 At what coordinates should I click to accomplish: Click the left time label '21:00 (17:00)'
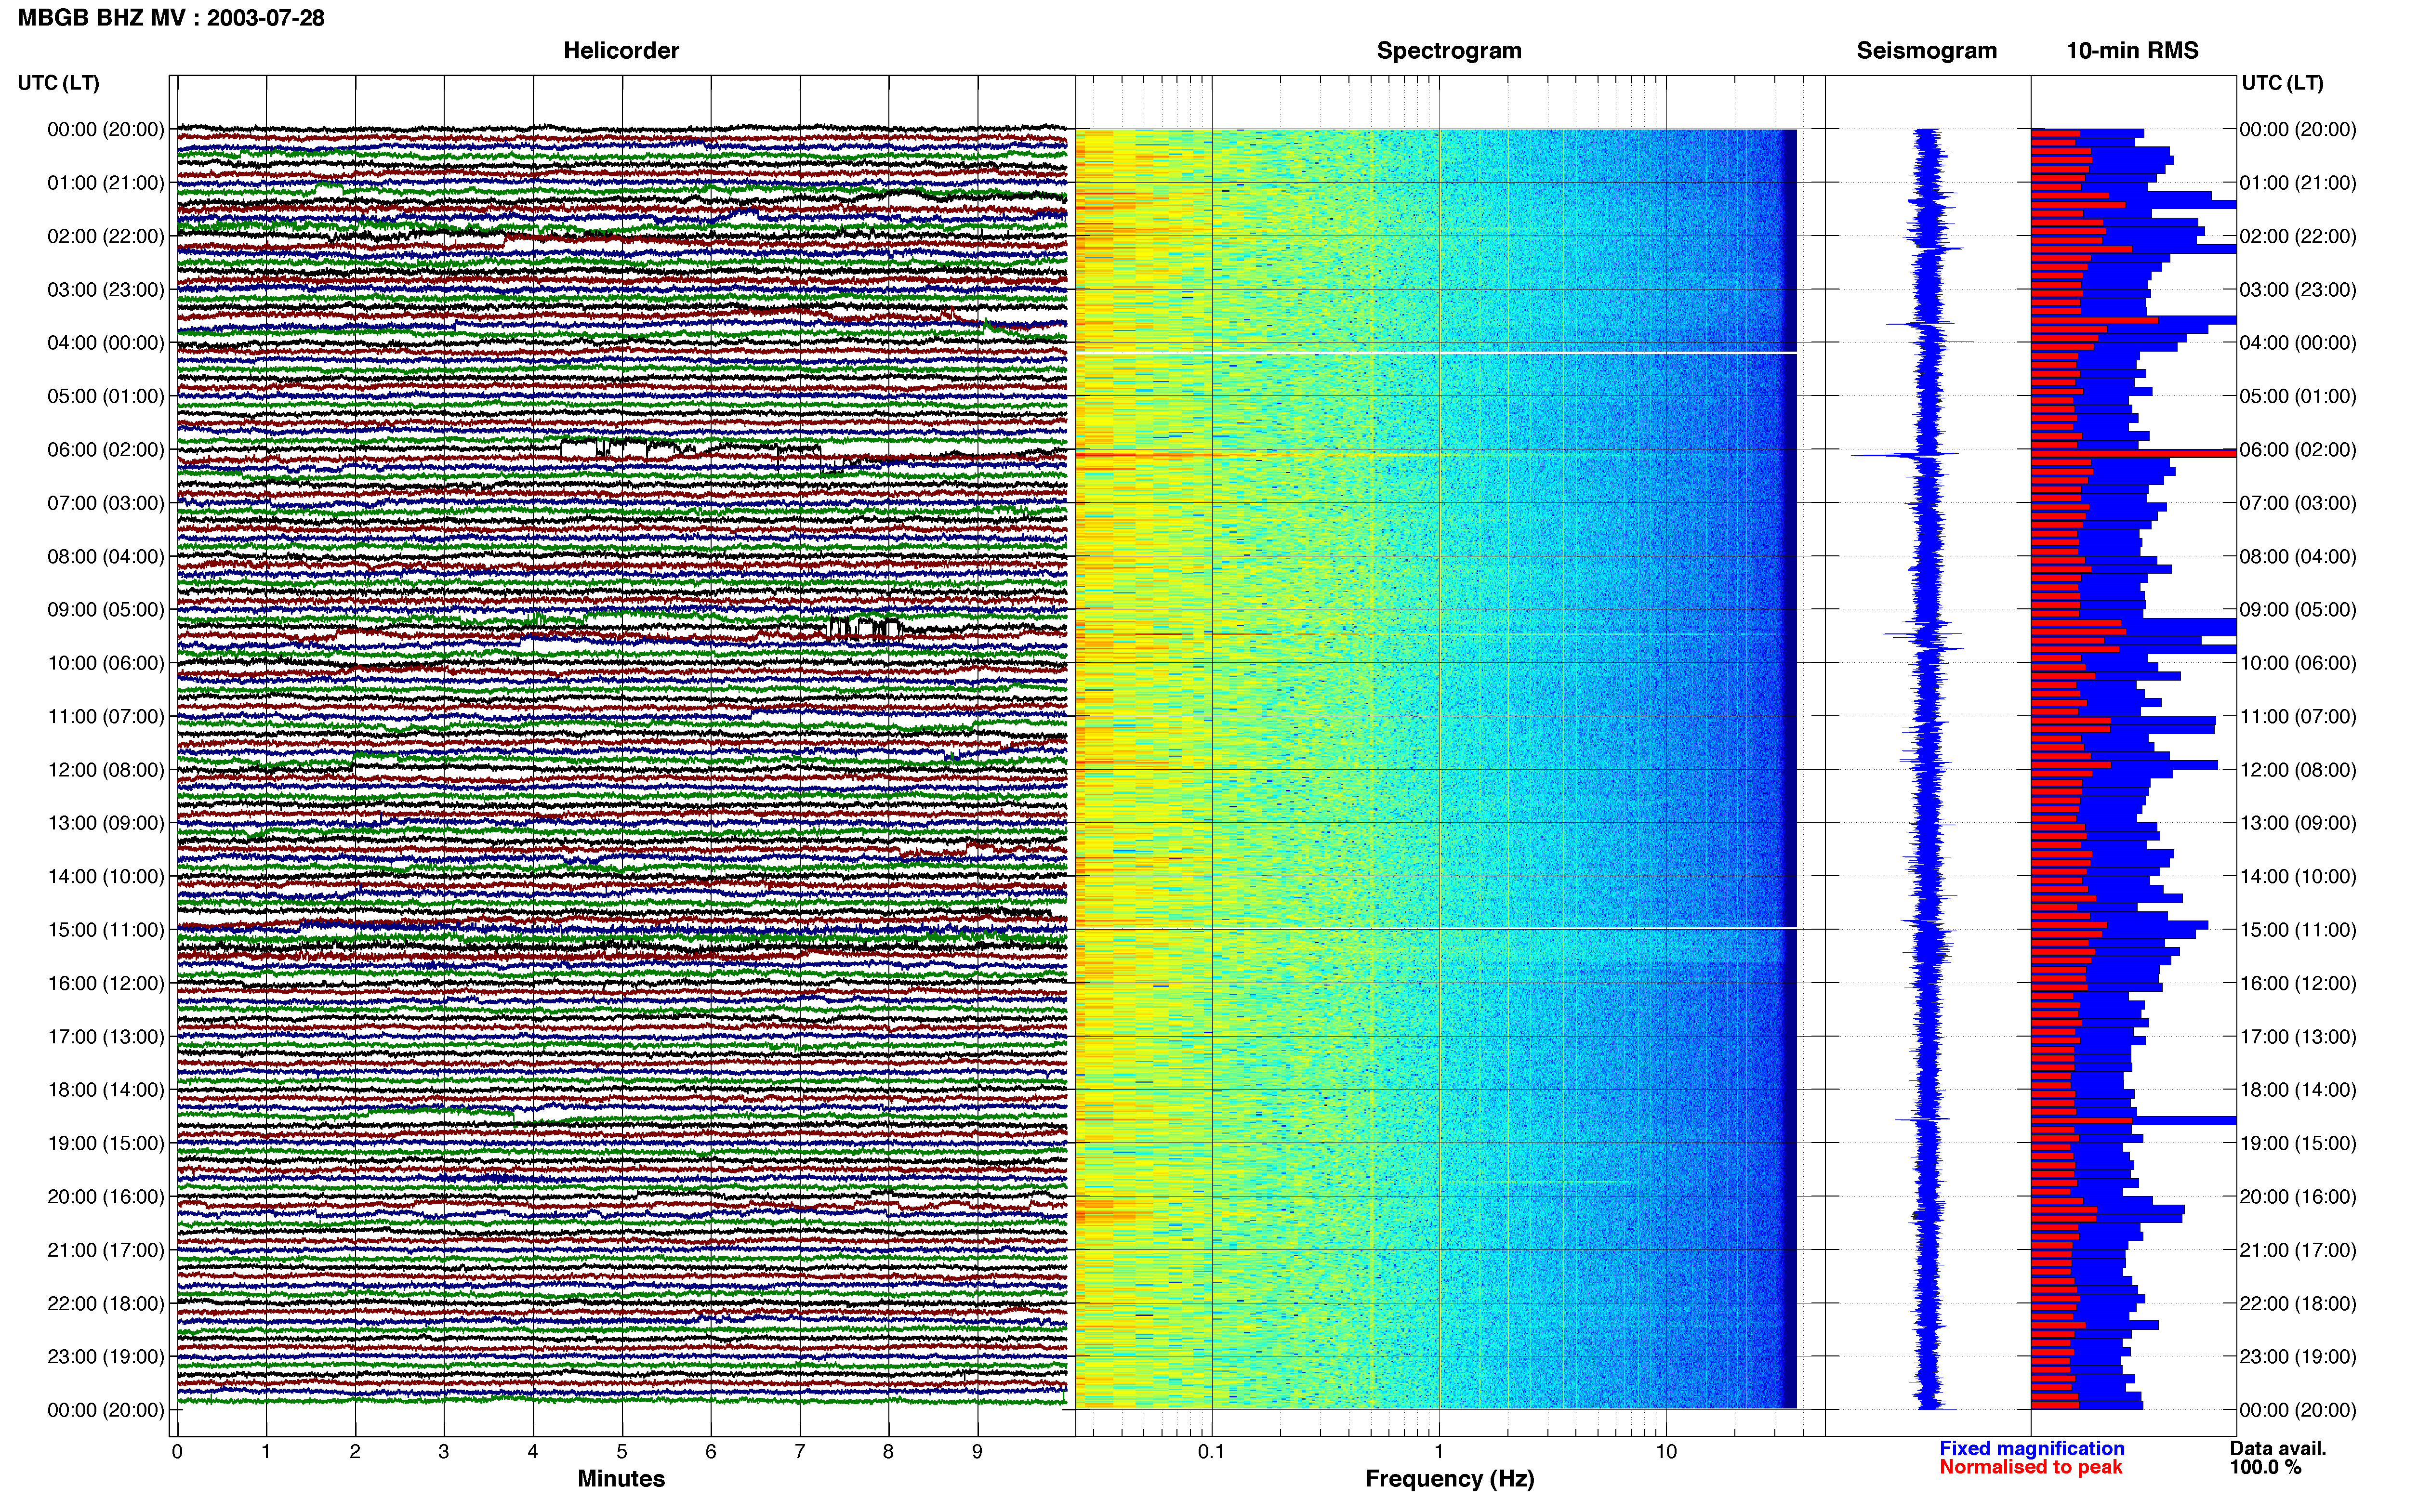[x=106, y=1250]
